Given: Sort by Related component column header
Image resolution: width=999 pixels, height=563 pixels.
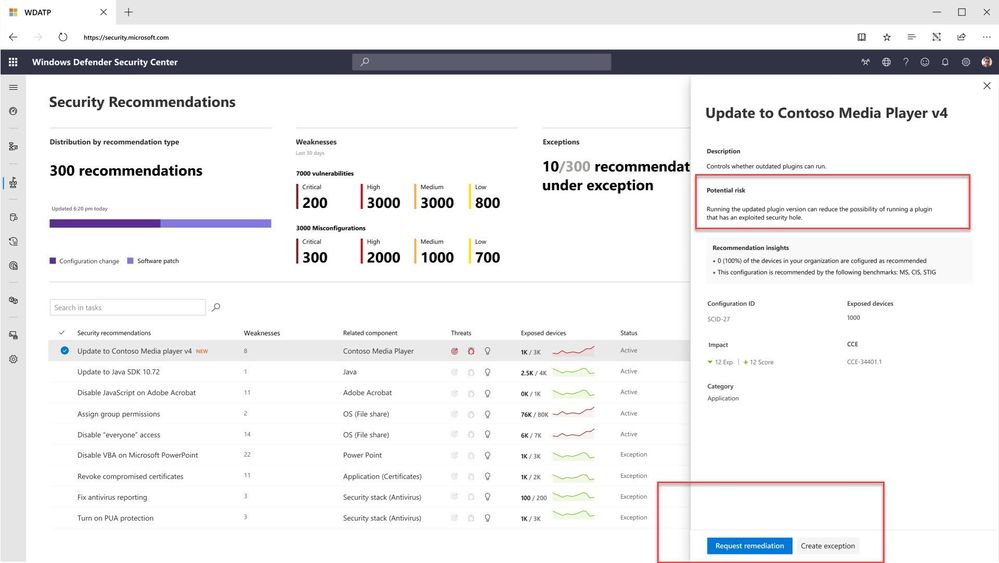Looking at the screenshot, I should point(370,333).
